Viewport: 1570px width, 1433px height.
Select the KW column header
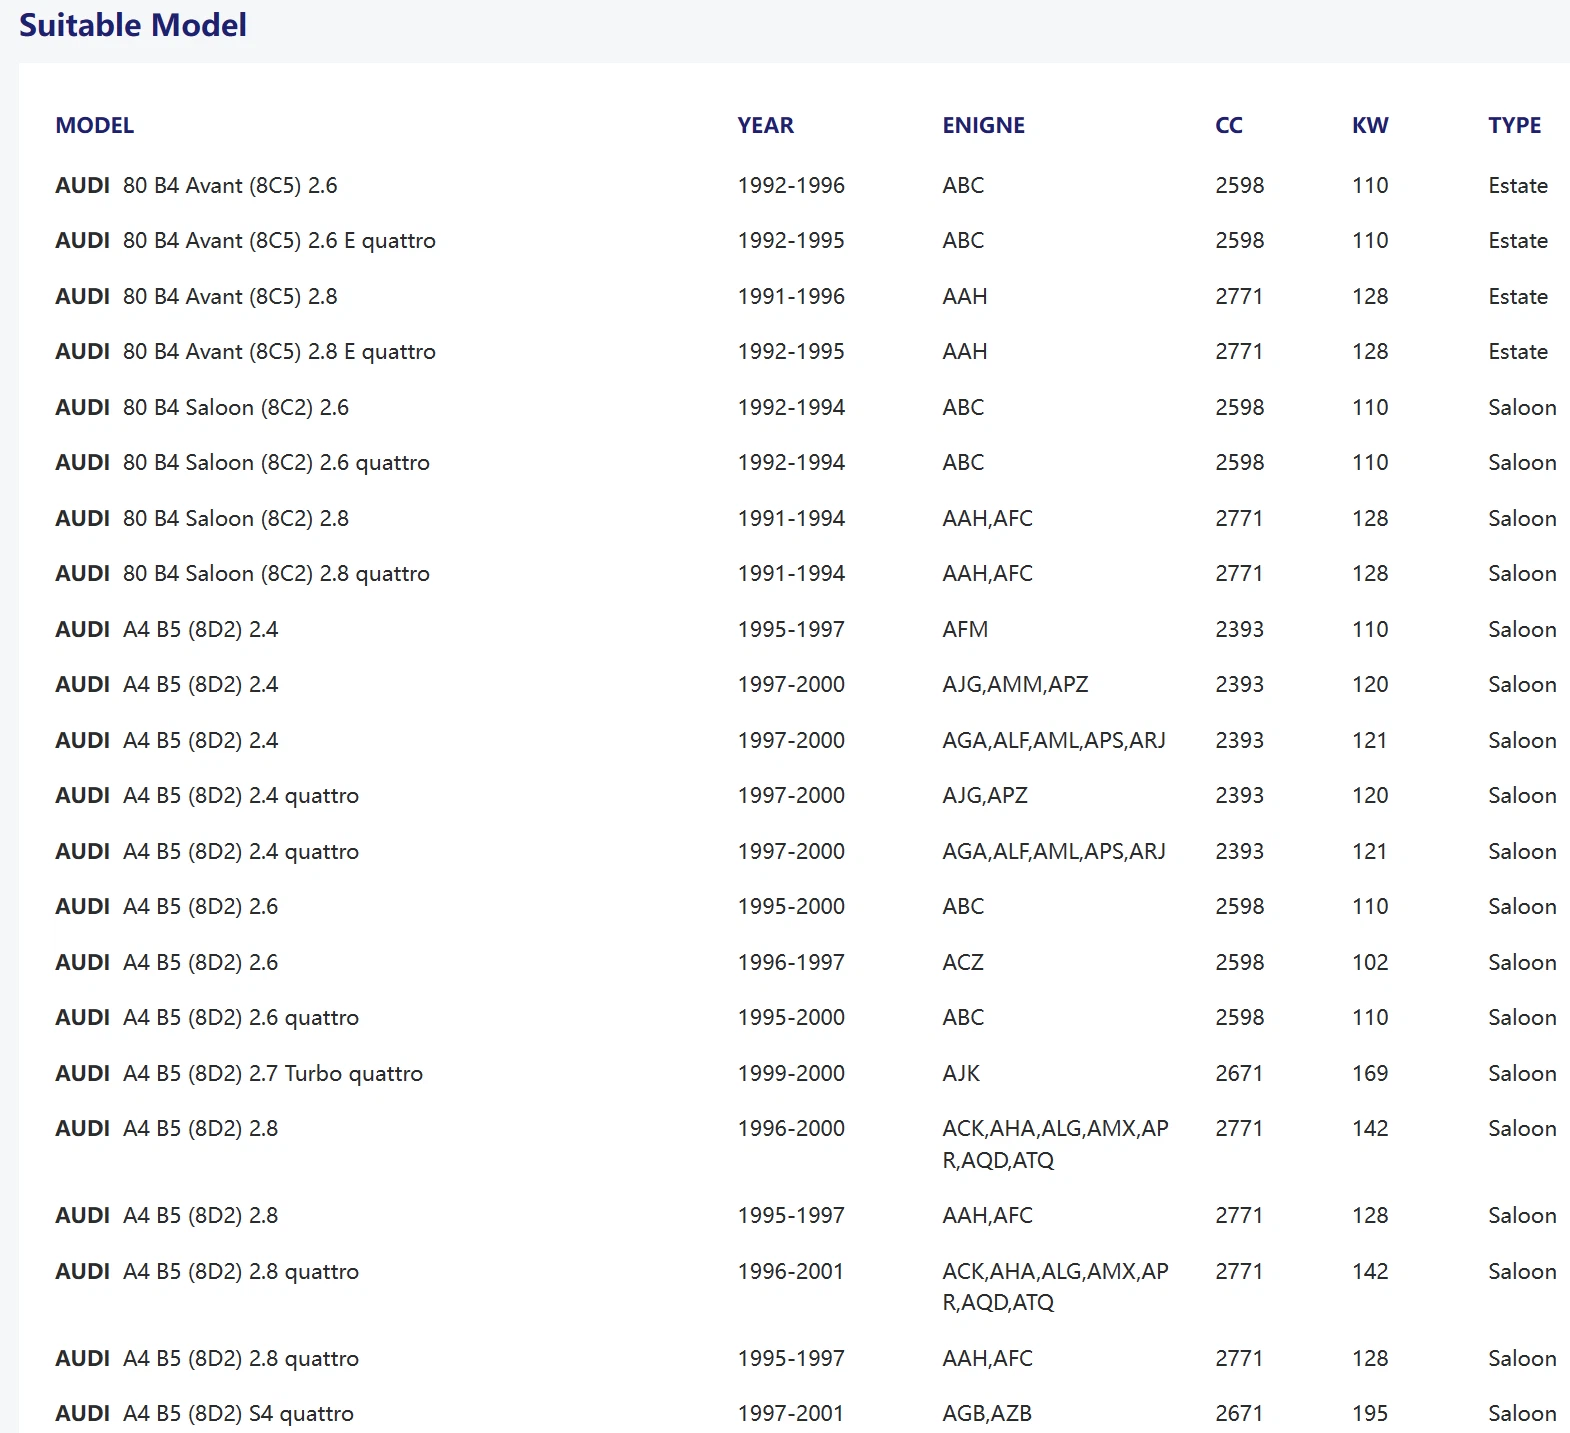pos(1370,126)
